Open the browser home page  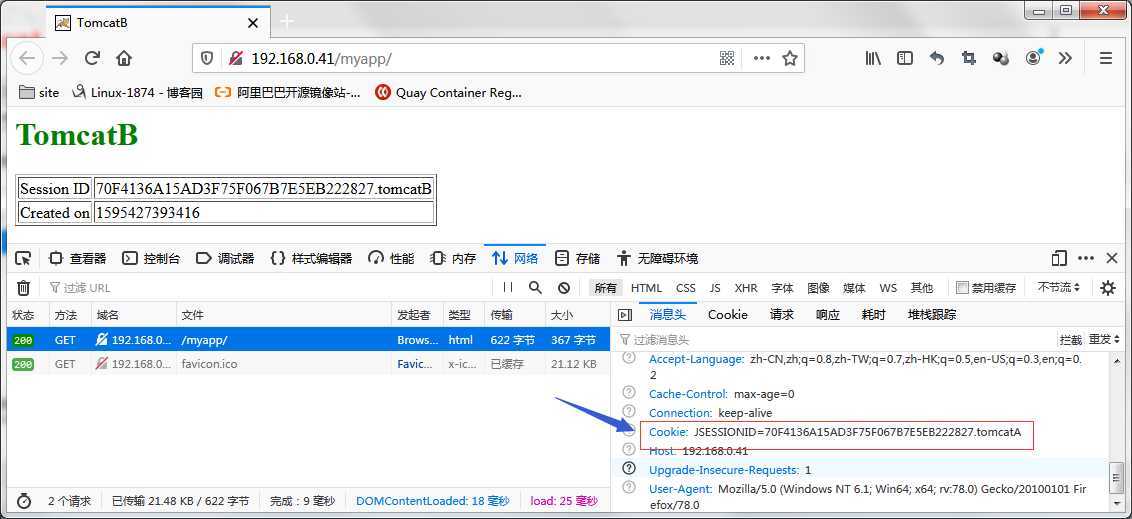point(124,58)
